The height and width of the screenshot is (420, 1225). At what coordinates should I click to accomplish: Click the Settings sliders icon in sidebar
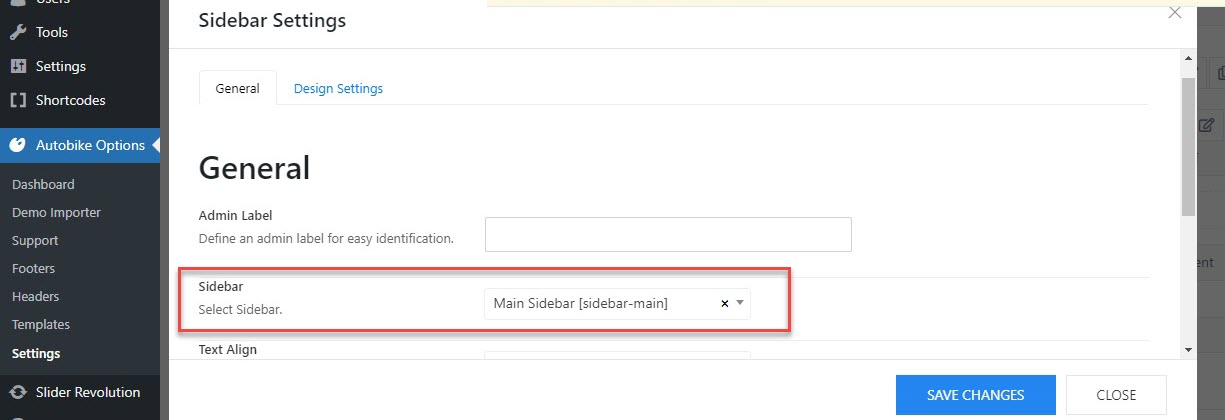tap(18, 66)
